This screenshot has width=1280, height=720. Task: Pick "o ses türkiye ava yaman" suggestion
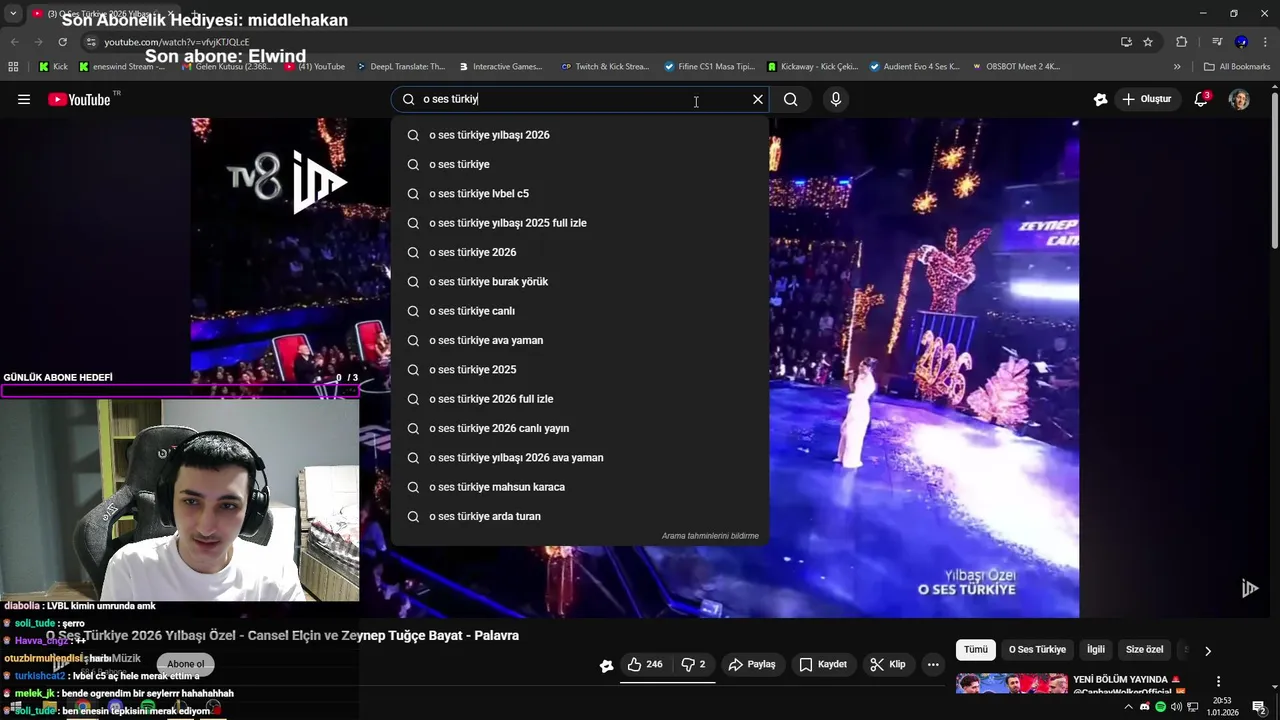point(580,340)
